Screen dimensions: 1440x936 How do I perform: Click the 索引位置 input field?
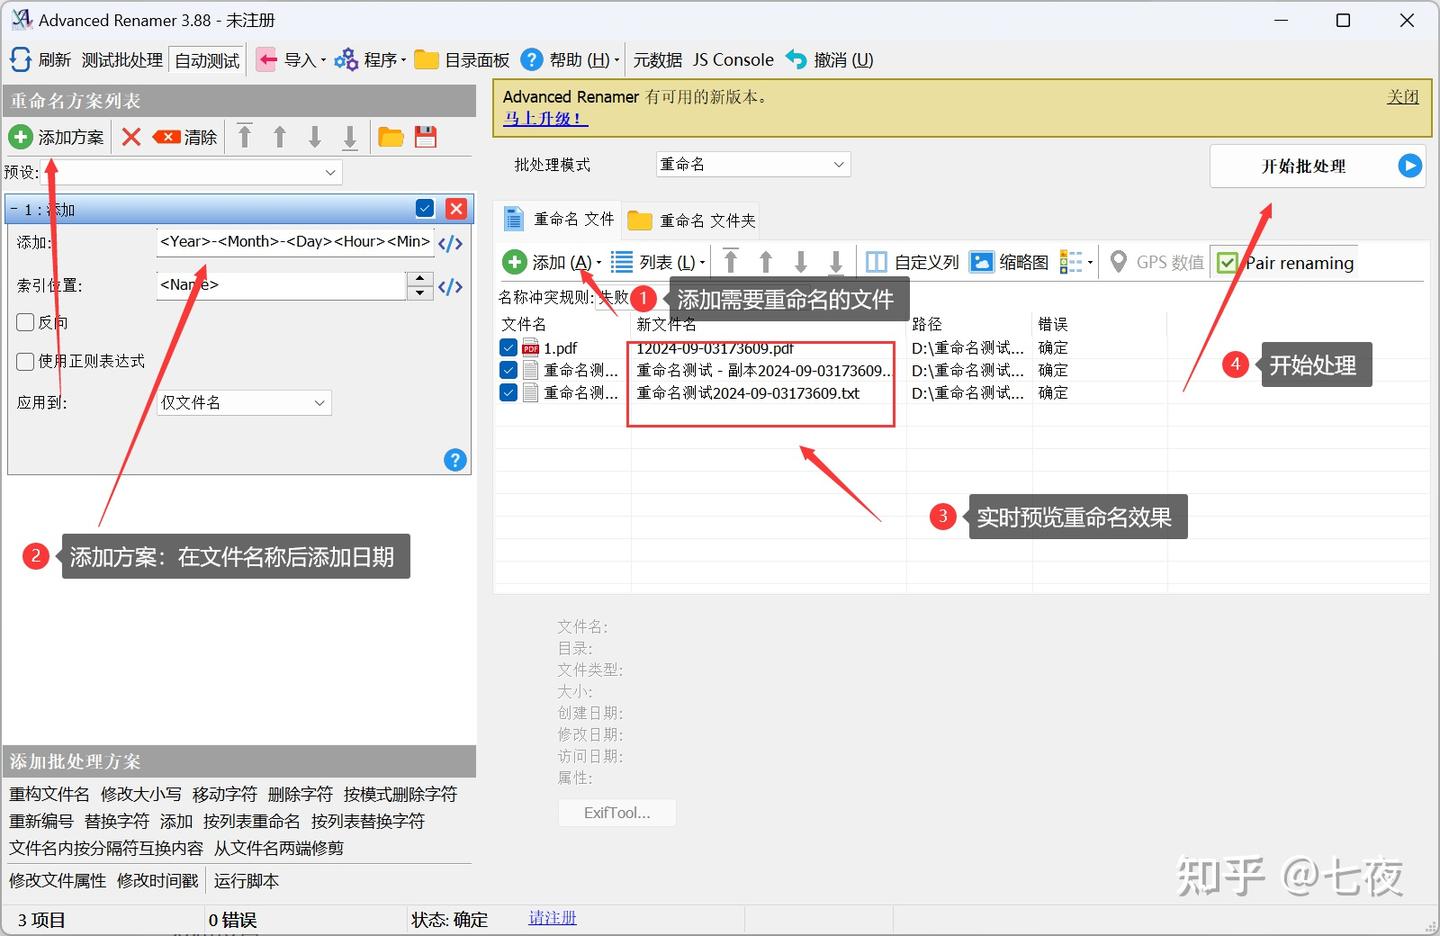[x=281, y=285]
